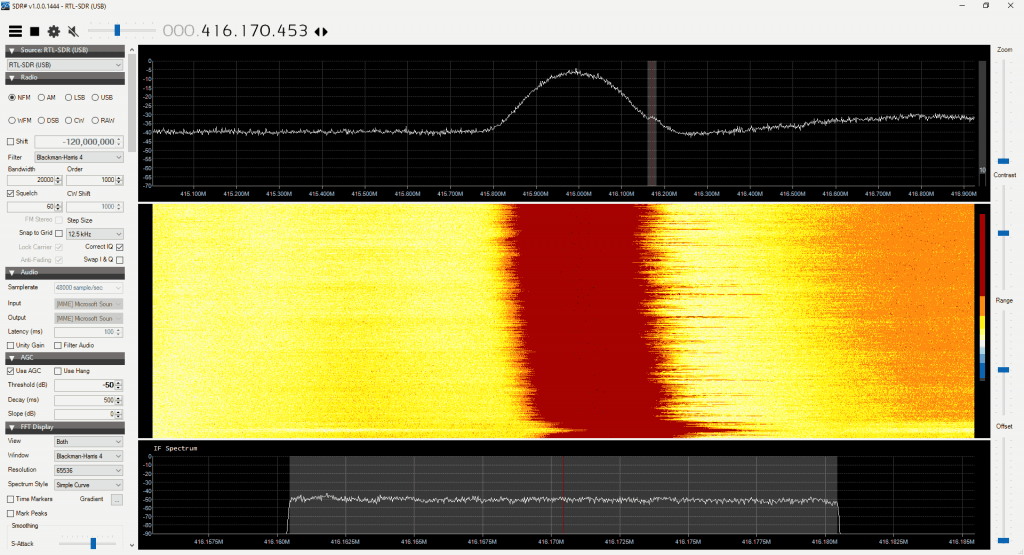Collapse the Source: RTL-SDR (USB) header

[11, 50]
